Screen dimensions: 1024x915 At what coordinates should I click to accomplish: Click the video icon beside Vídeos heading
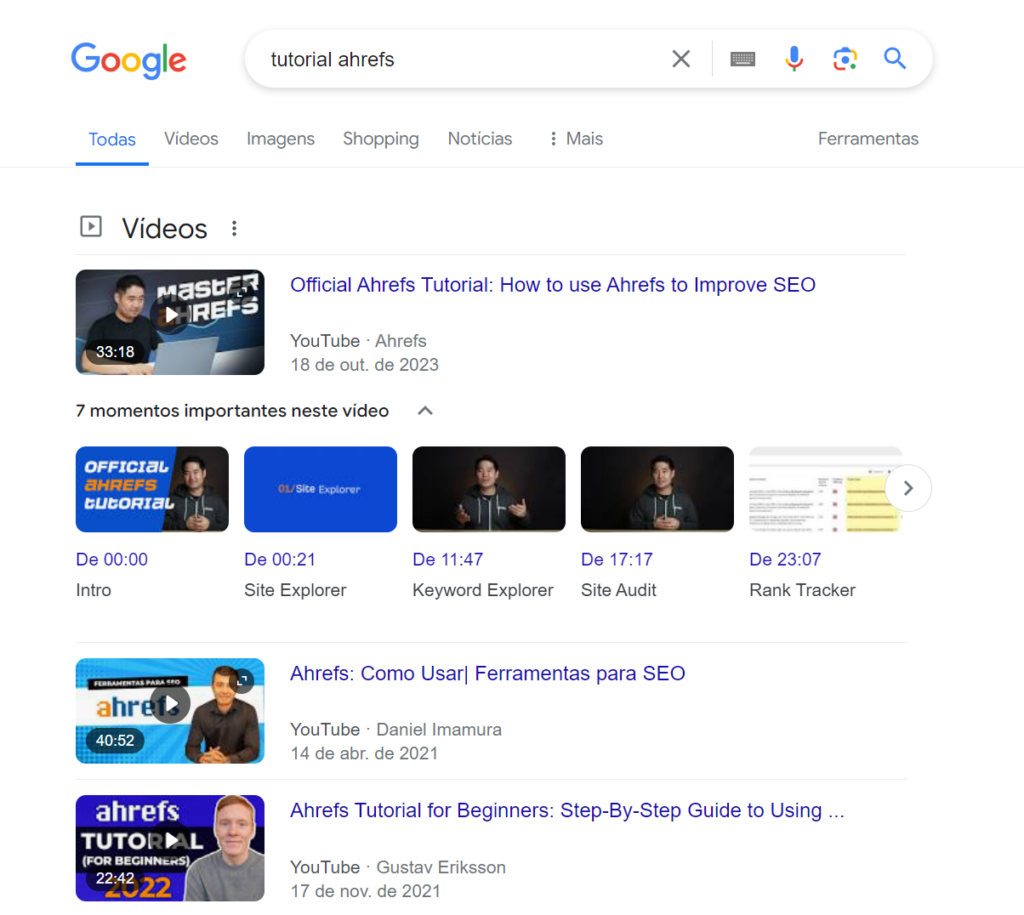tap(91, 227)
